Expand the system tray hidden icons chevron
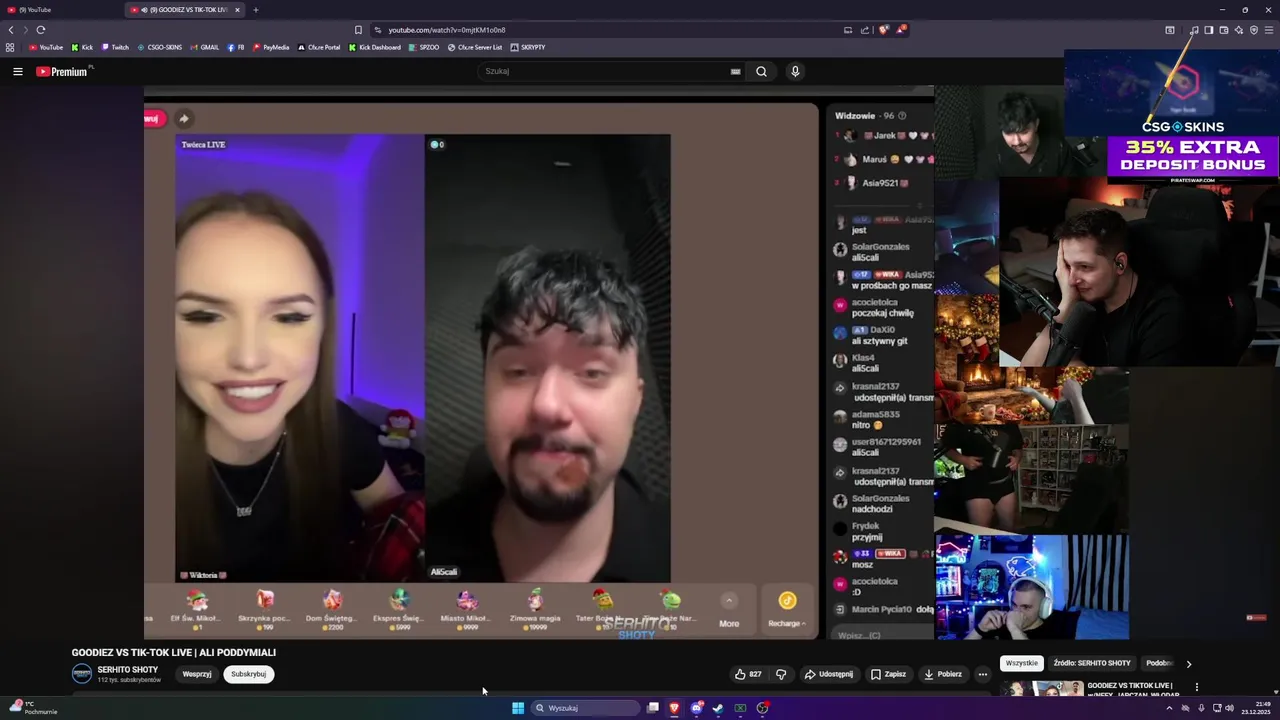The image size is (1280, 720). click(x=1169, y=708)
